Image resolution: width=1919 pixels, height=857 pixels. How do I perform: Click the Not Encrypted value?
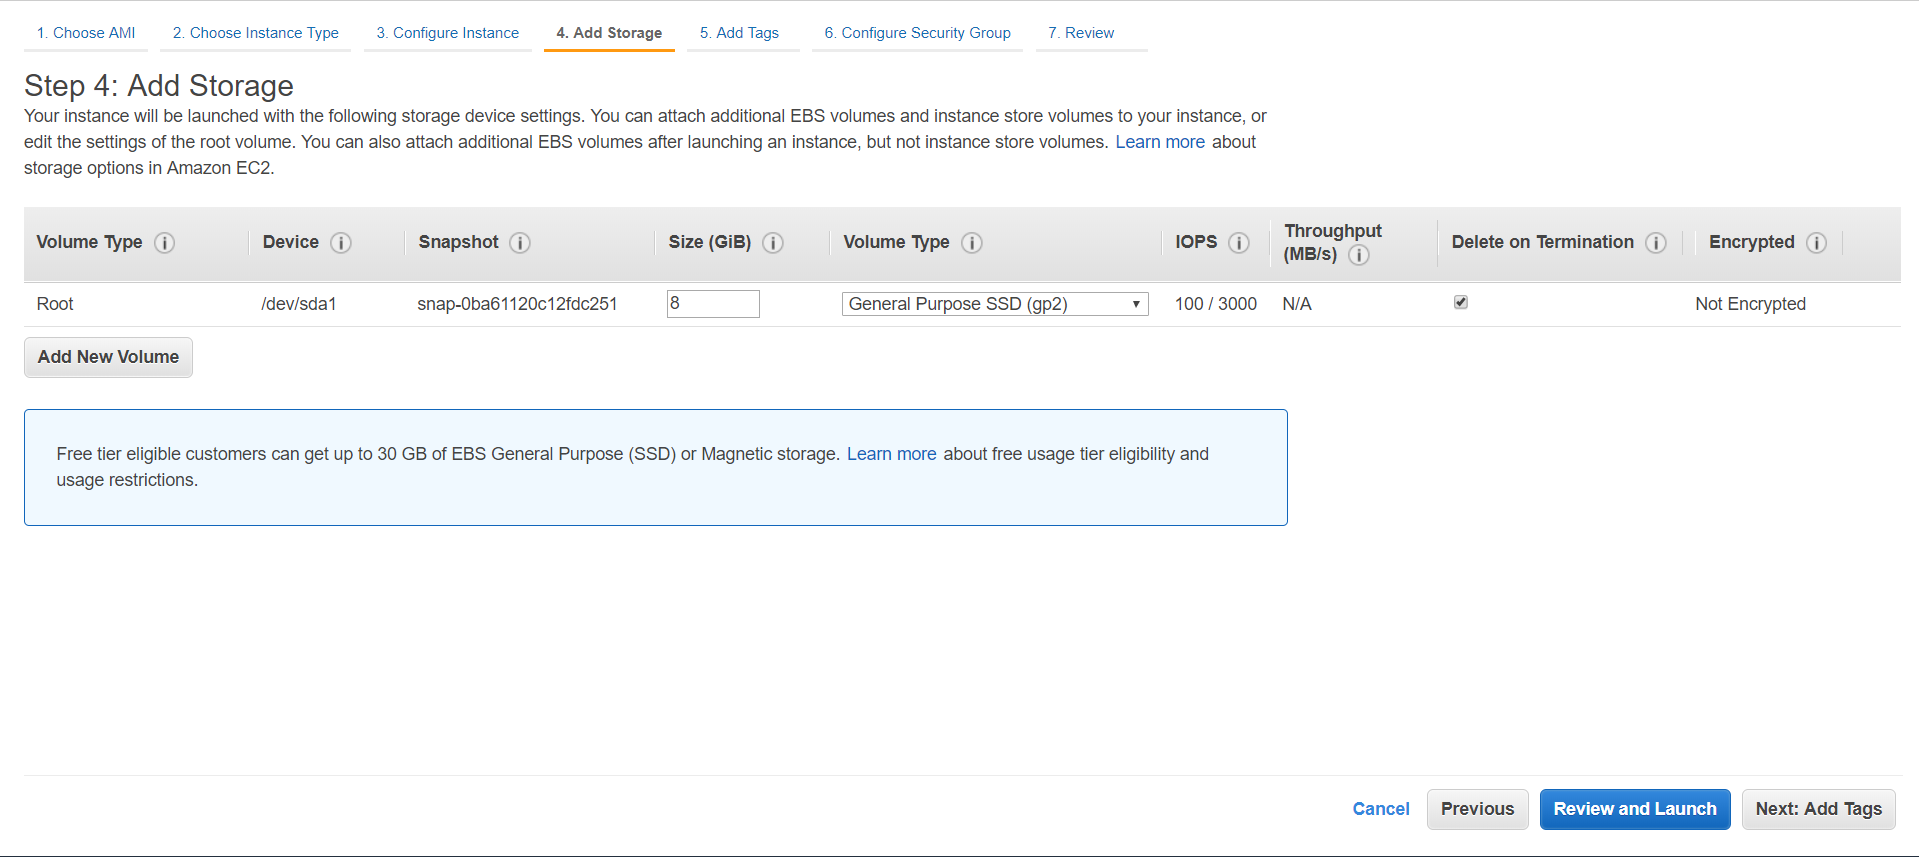1750,304
